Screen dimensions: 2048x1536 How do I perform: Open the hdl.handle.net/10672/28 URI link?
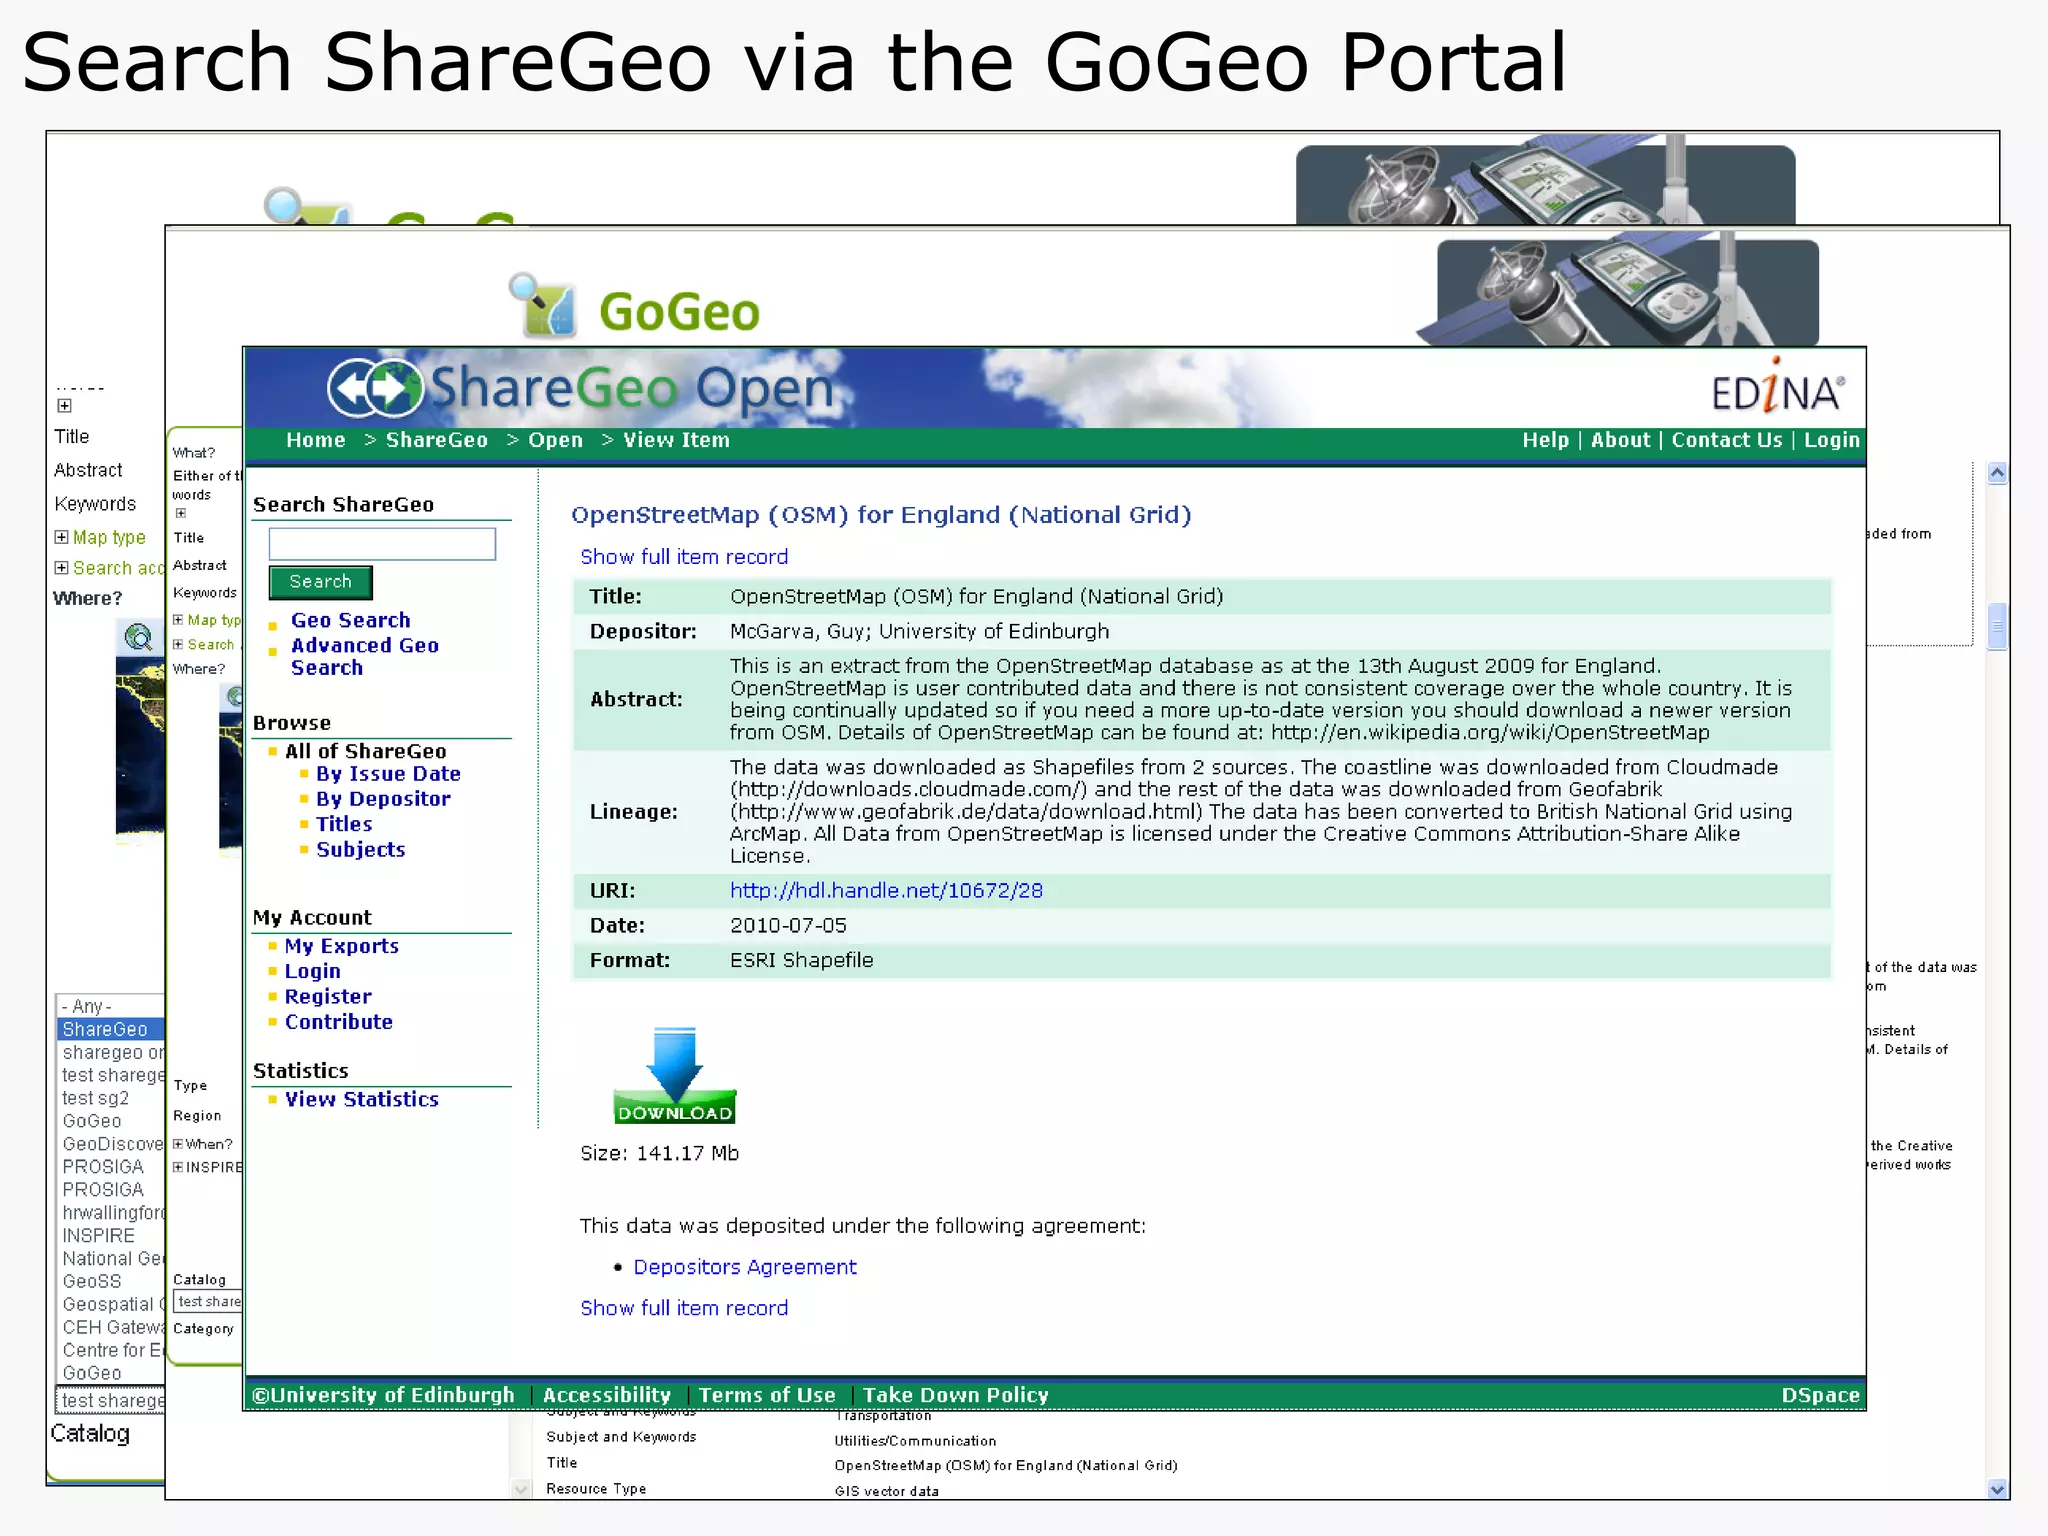886,890
